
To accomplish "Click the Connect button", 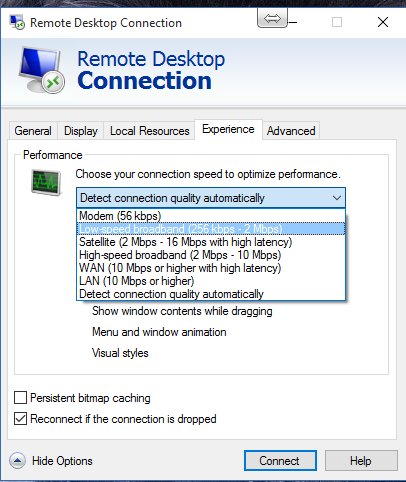I will point(280,461).
